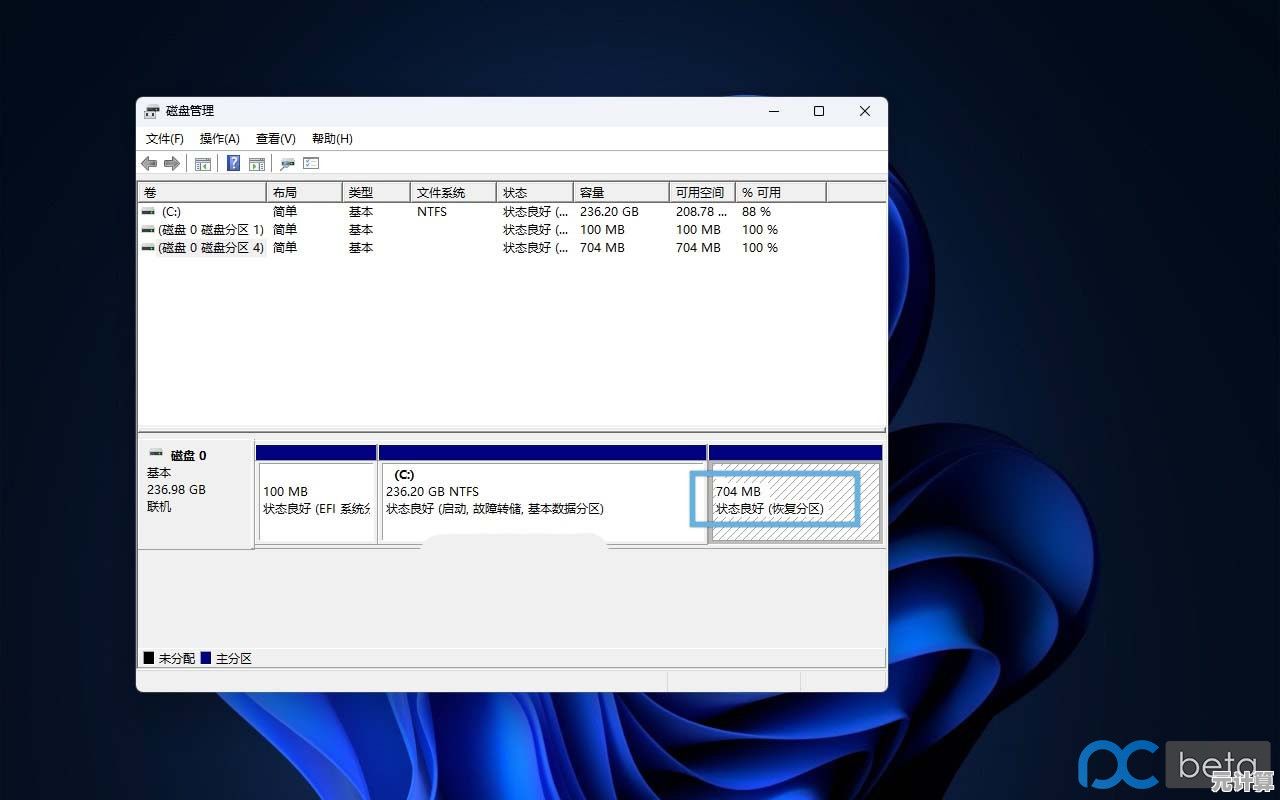Select the forward navigation arrow icon
Viewport: 1280px width, 800px height.
click(172, 163)
